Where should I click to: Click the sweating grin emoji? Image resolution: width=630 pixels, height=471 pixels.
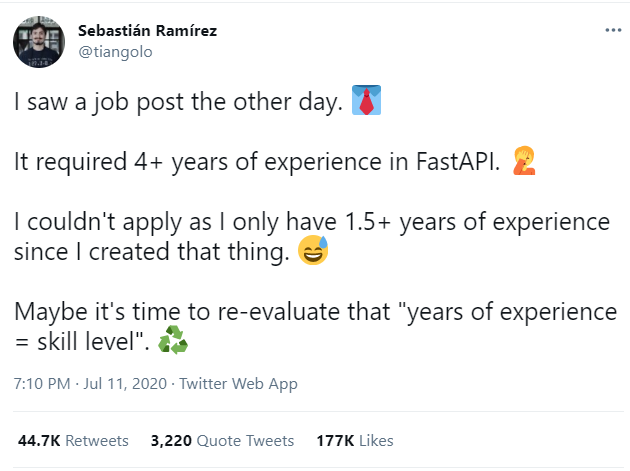click(313, 252)
